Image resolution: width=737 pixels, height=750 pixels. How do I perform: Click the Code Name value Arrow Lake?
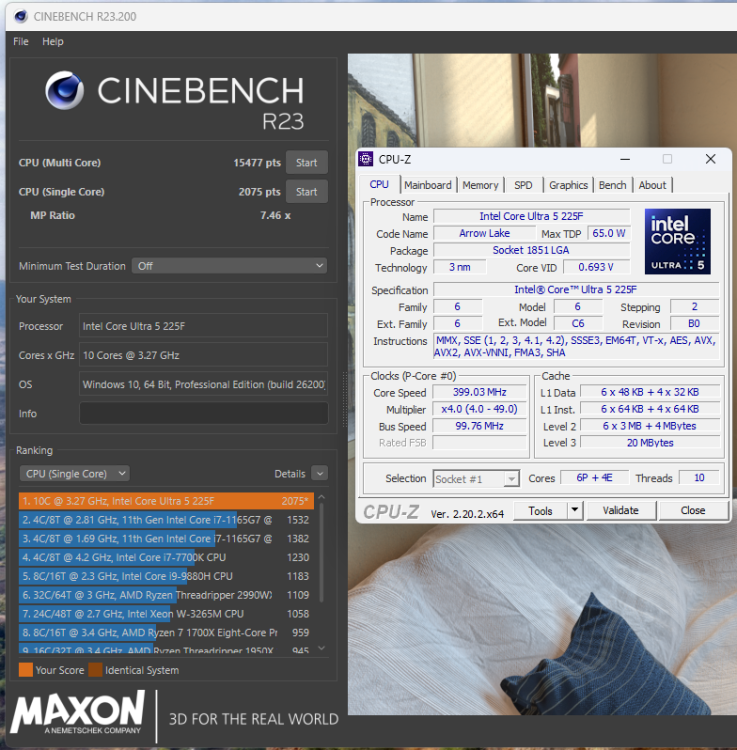tap(484, 233)
